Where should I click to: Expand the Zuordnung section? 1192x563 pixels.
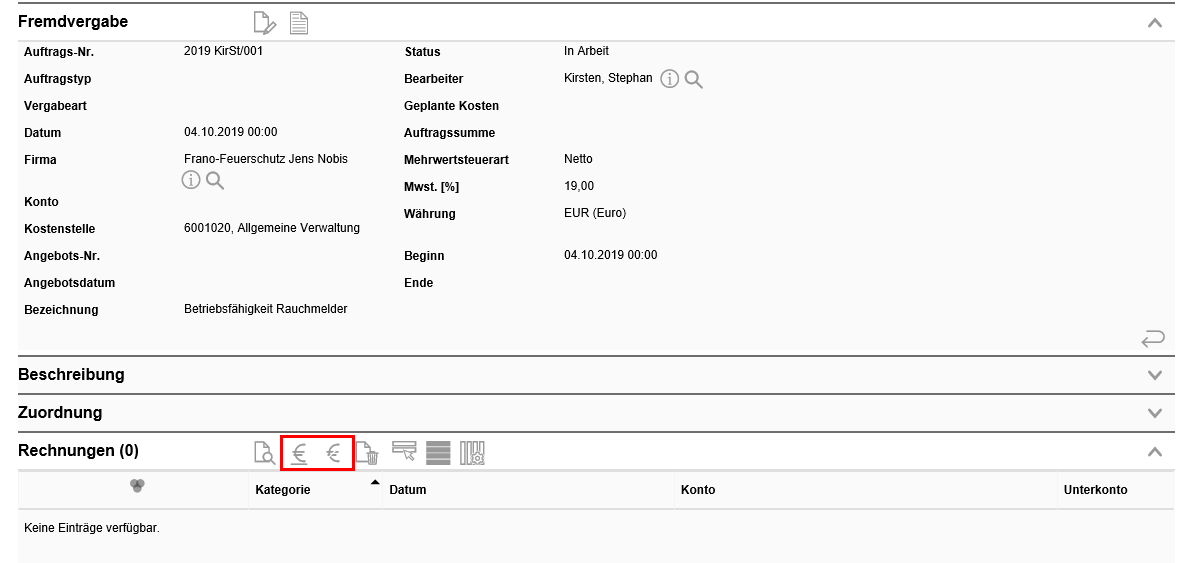pyautogui.click(x=1155, y=413)
